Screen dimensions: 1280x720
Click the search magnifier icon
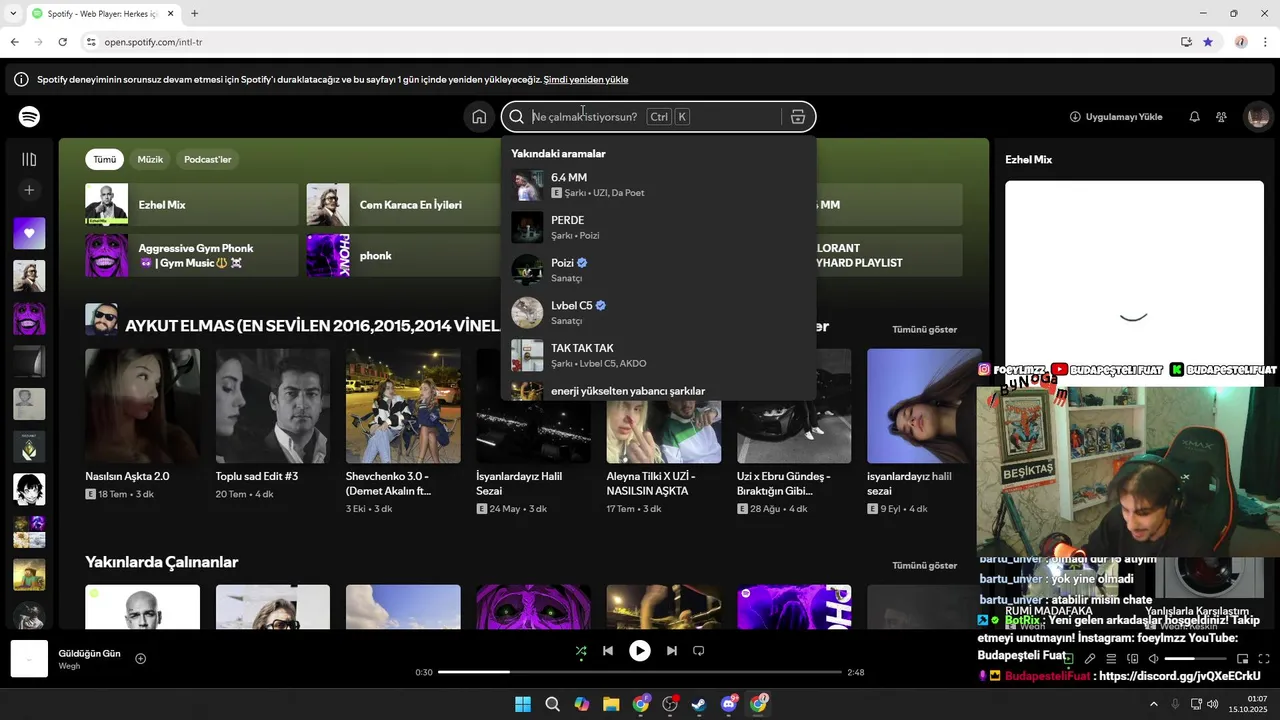click(x=516, y=117)
